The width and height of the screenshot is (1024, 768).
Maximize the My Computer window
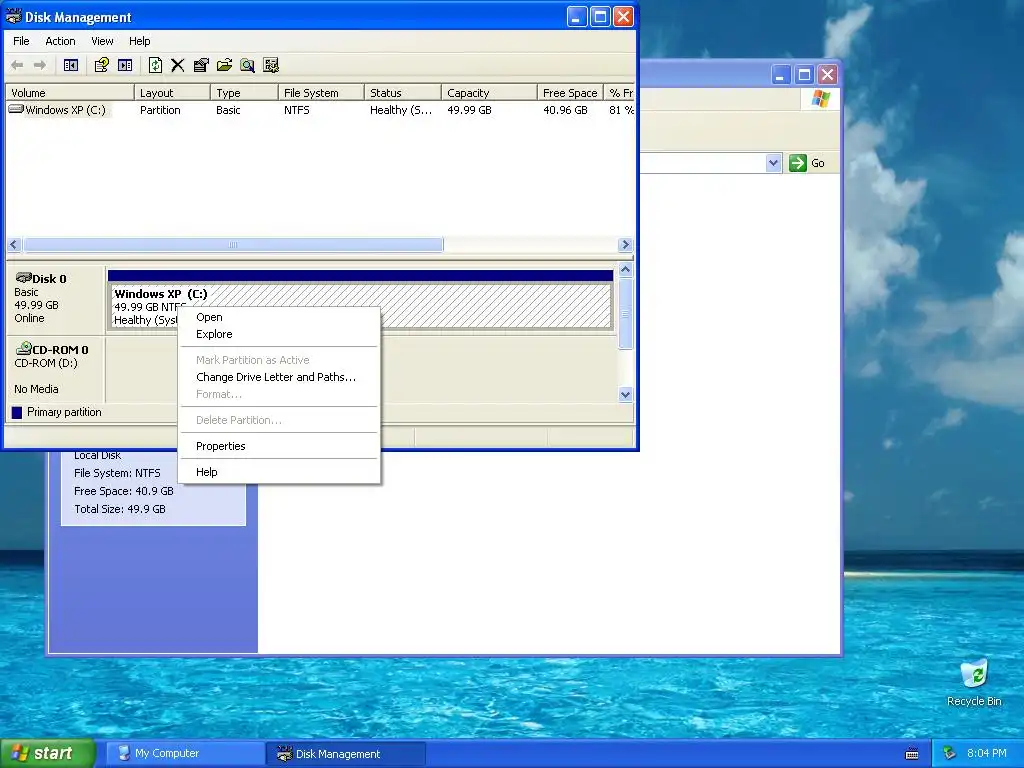804,75
